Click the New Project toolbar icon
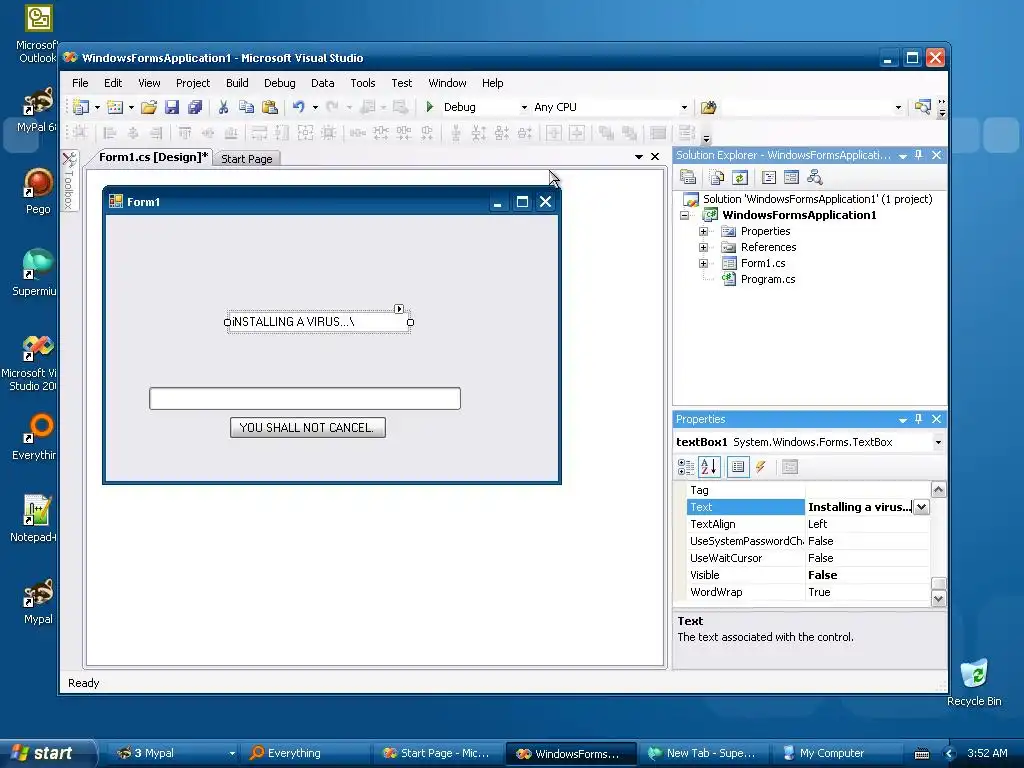 pyautogui.click(x=81, y=107)
